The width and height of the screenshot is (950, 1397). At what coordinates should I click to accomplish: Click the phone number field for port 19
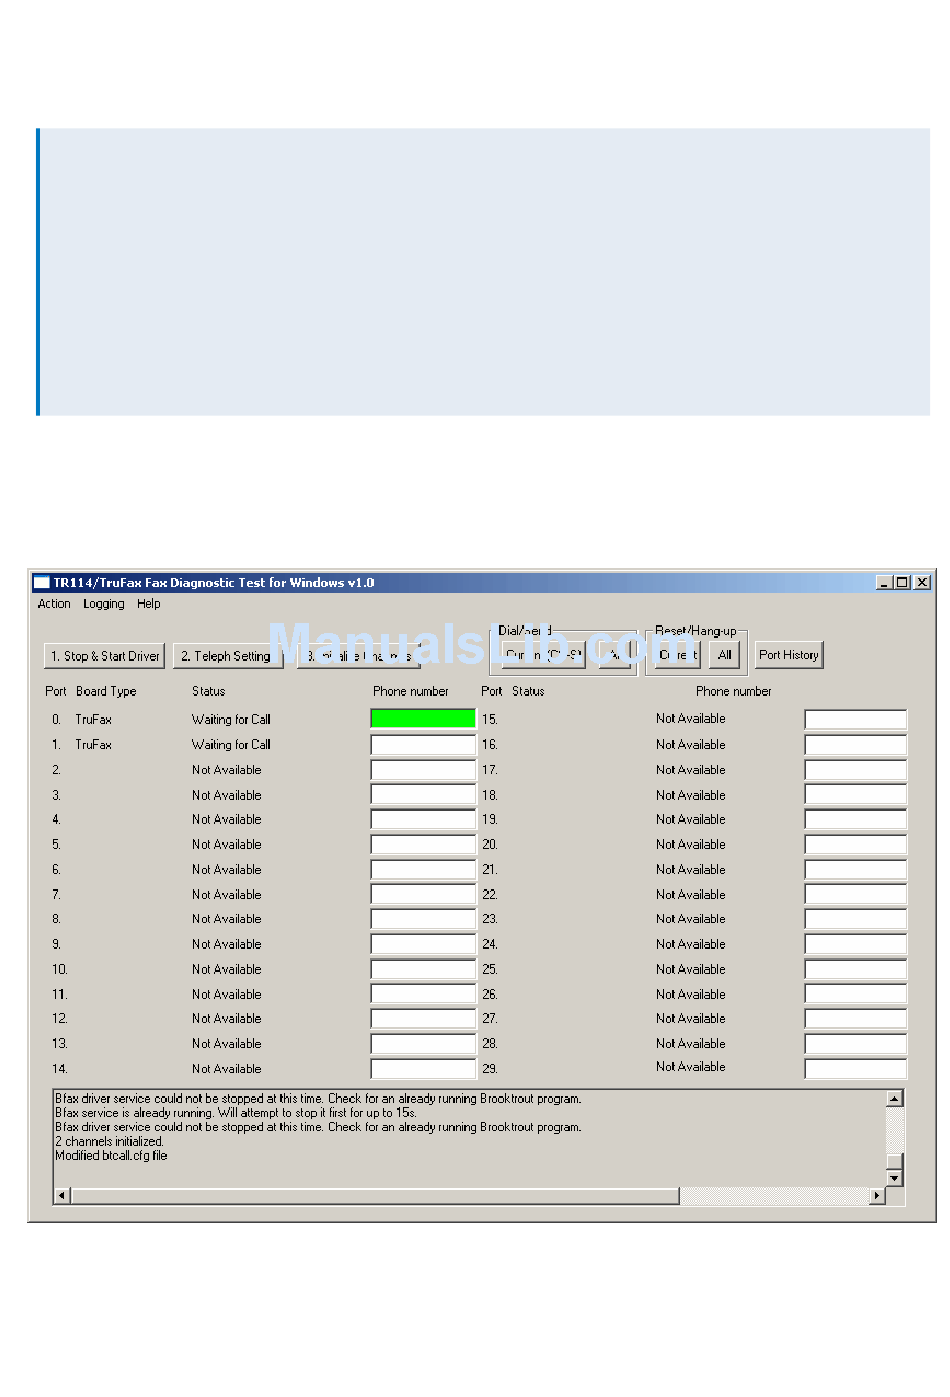coord(855,819)
